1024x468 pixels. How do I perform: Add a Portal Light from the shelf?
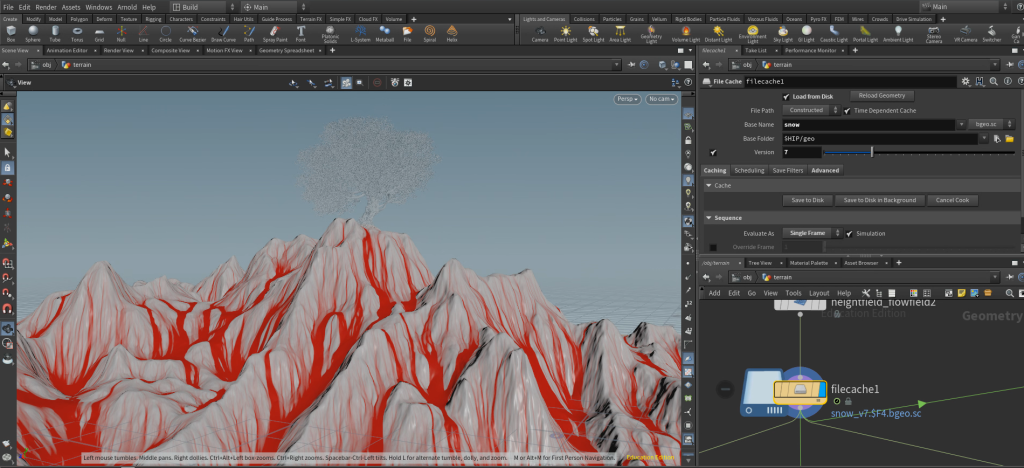[865, 34]
